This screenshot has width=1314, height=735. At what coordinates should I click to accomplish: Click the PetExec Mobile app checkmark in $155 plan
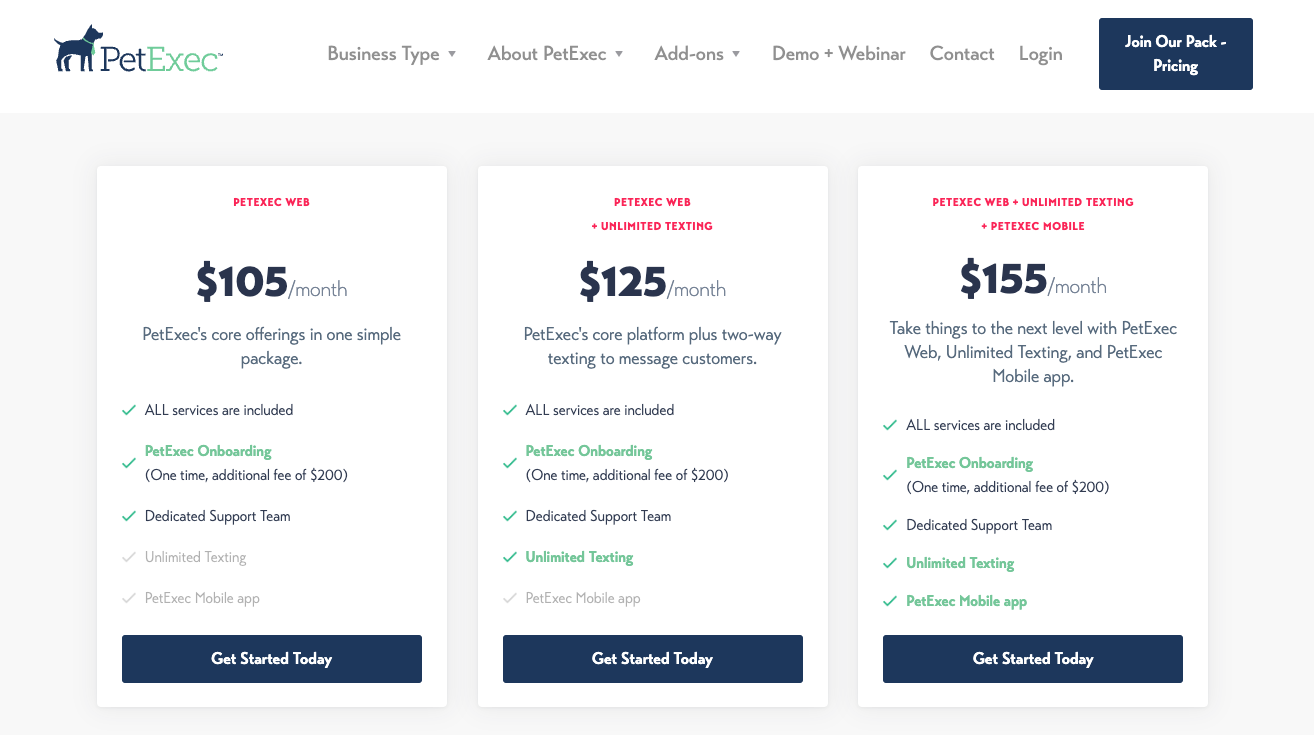(x=890, y=601)
